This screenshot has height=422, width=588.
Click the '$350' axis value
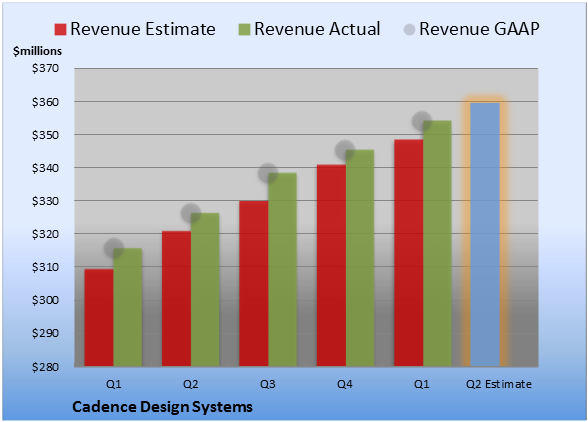point(45,135)
